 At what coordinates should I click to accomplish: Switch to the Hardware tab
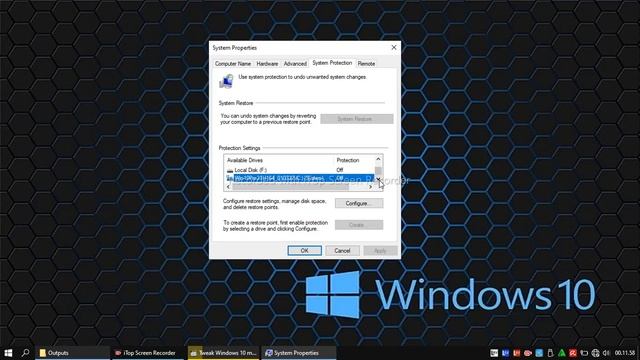(267, 64)
